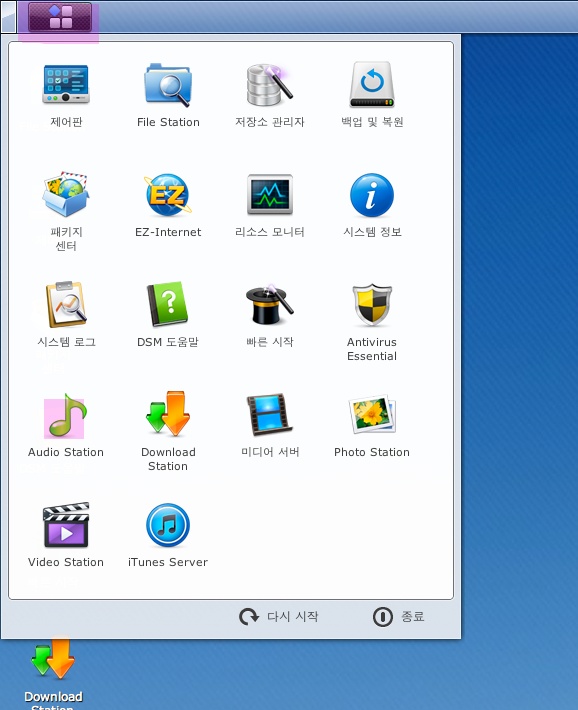This screenshot has height=710, width=578.
Task: Open Antivirus Essential shield icon
Action: pyautogui.click(x=372, y=304)
